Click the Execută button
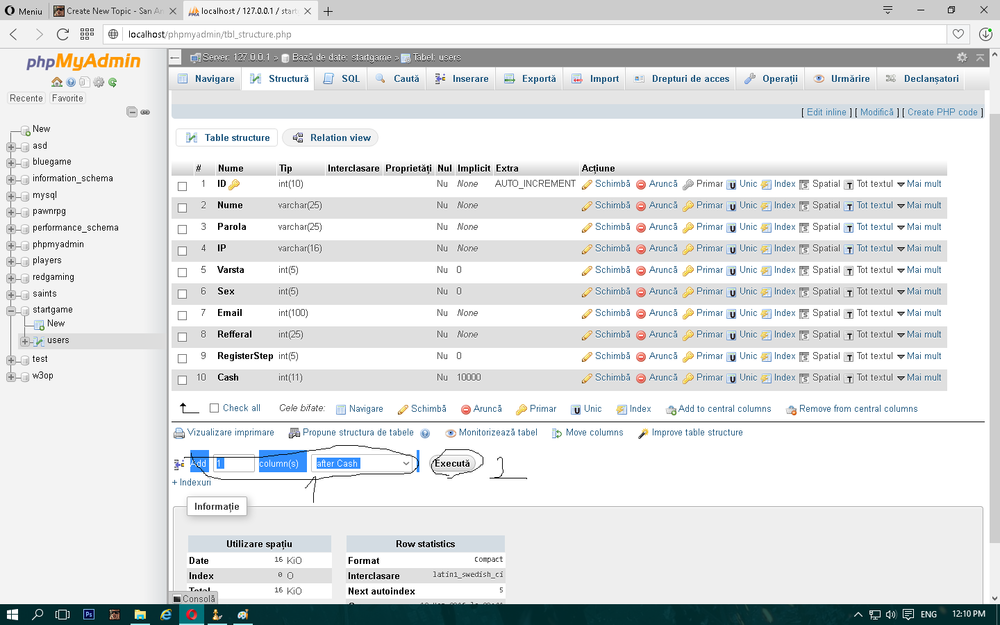 [452, 464]
